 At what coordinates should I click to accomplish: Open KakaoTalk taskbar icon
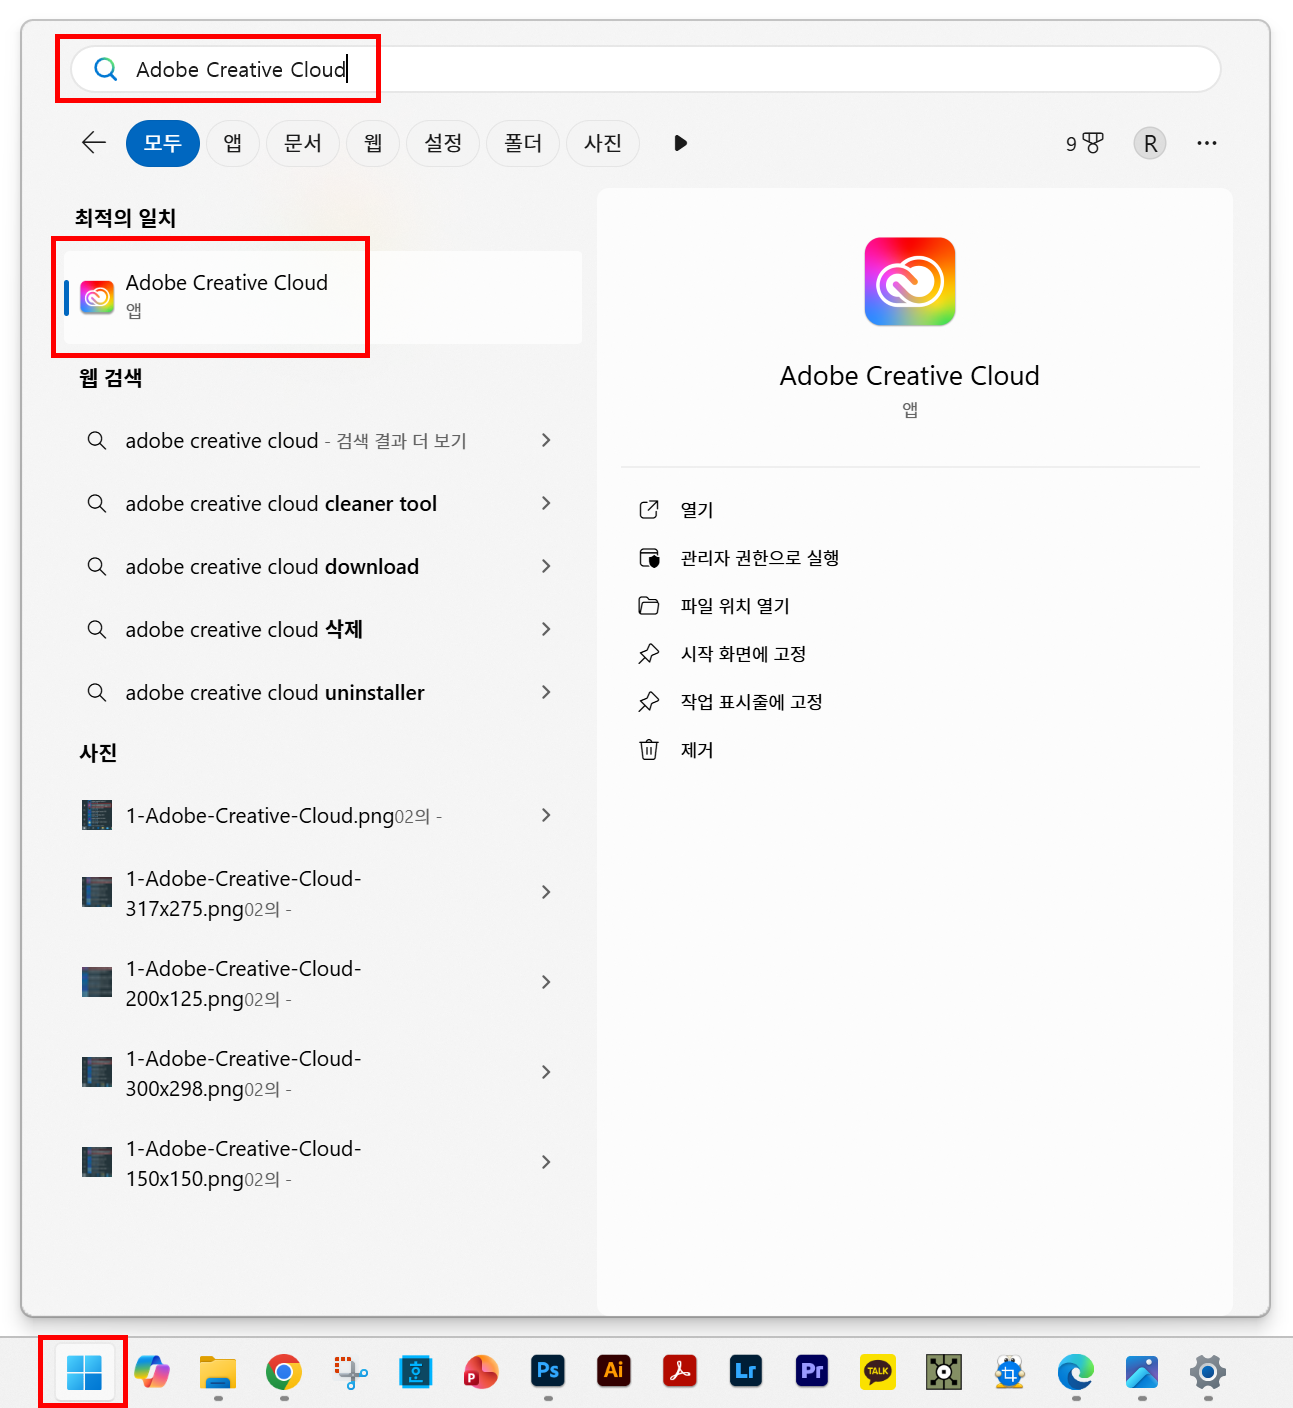[878, 1371]
